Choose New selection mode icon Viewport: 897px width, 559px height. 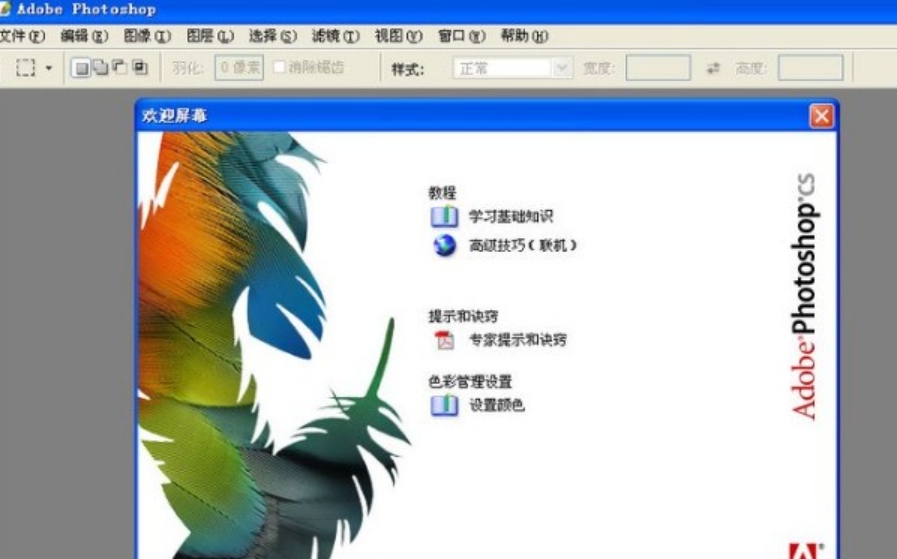pyautogui.click(x=81, y=68)
